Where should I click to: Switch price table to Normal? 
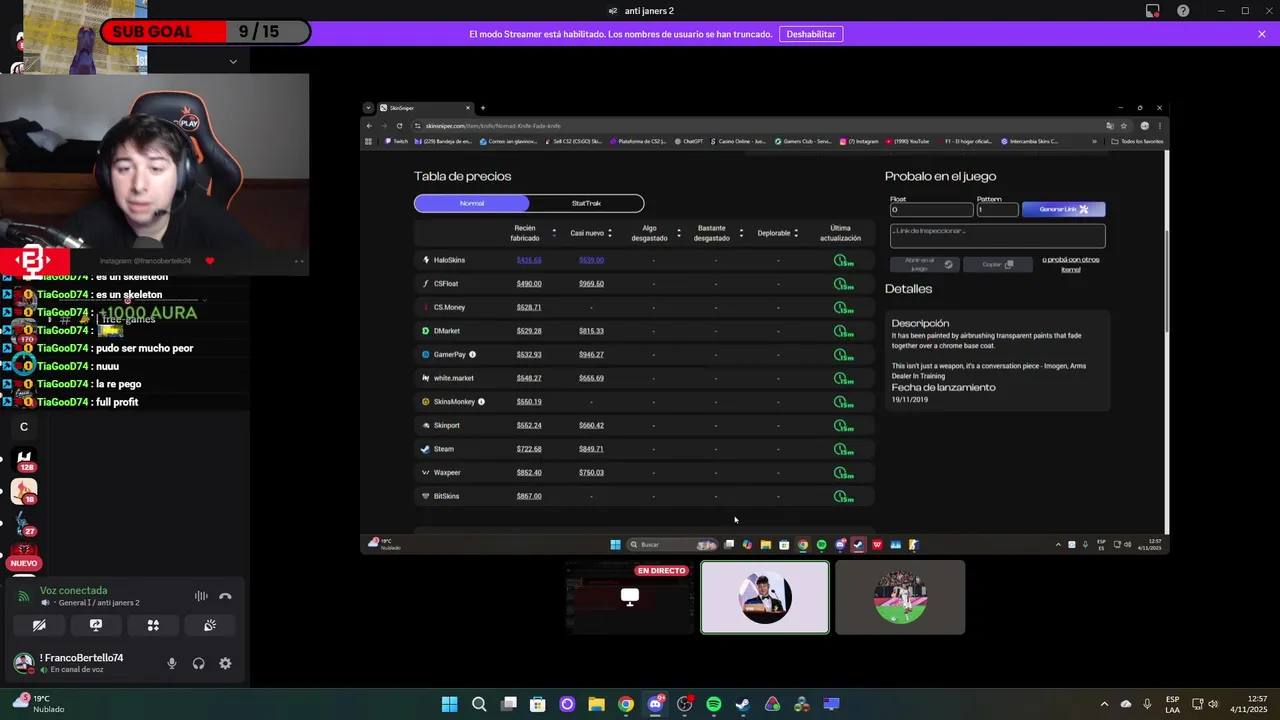472,203
